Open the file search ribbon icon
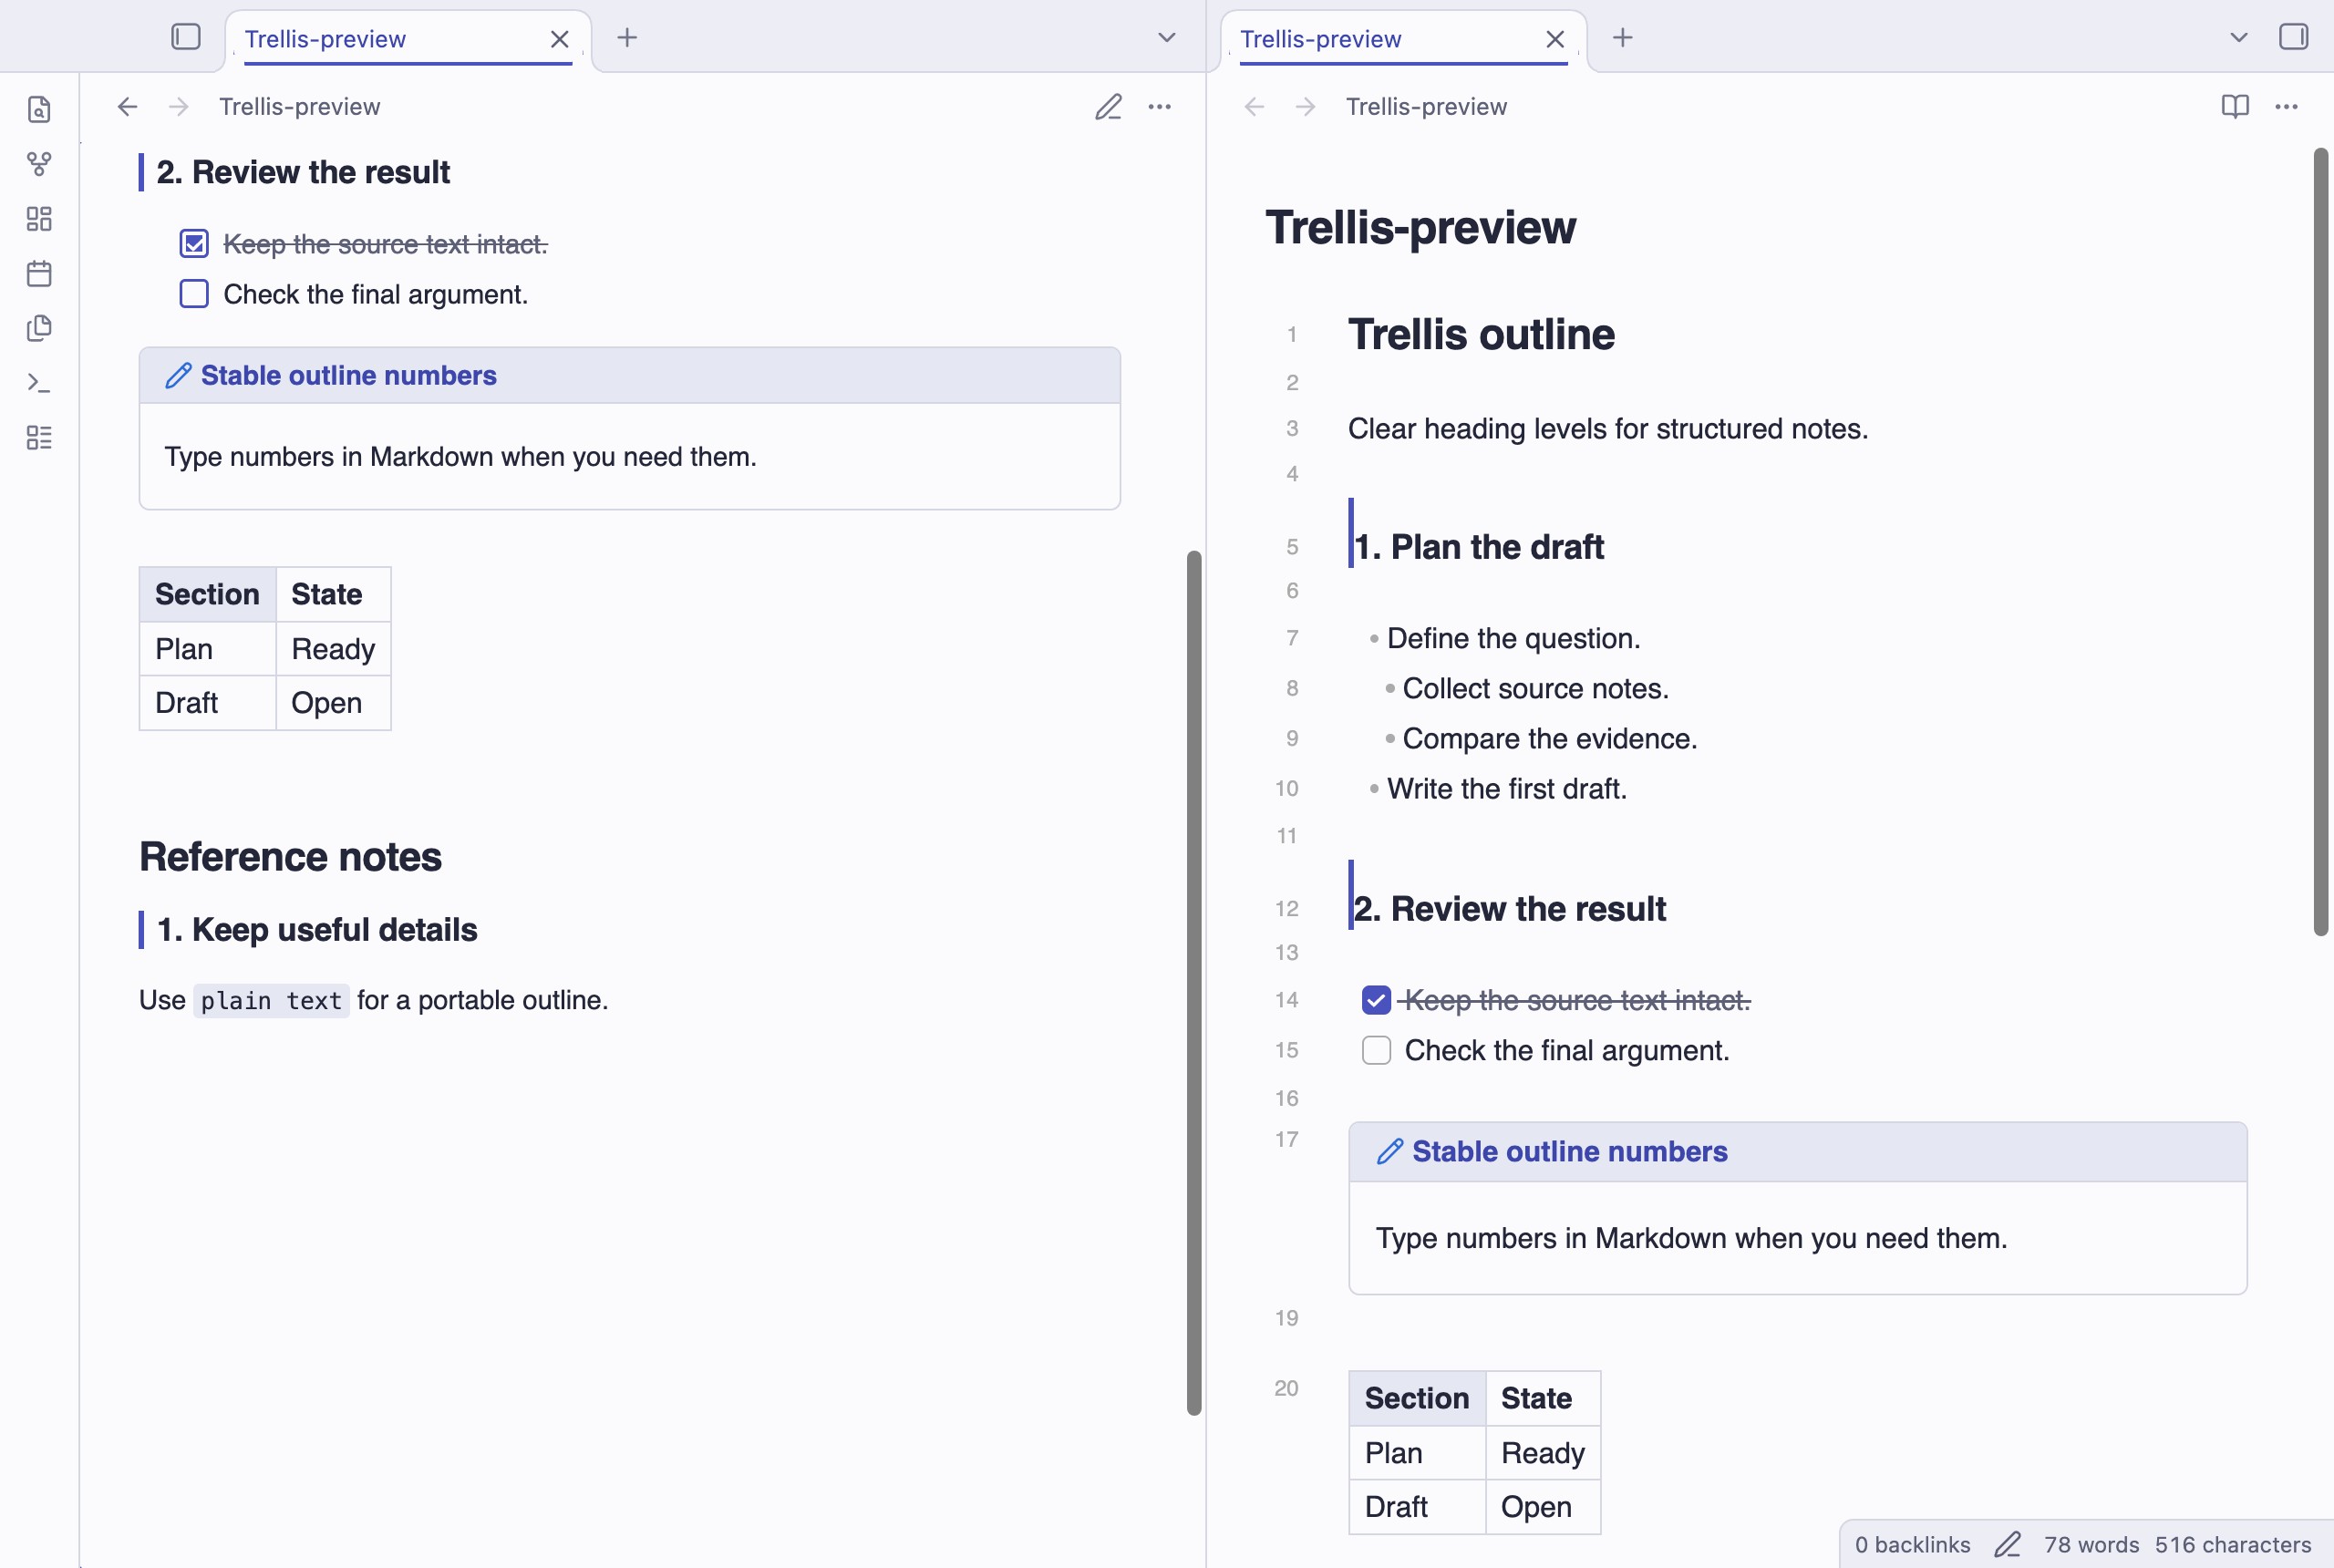 tap(39, 109)
